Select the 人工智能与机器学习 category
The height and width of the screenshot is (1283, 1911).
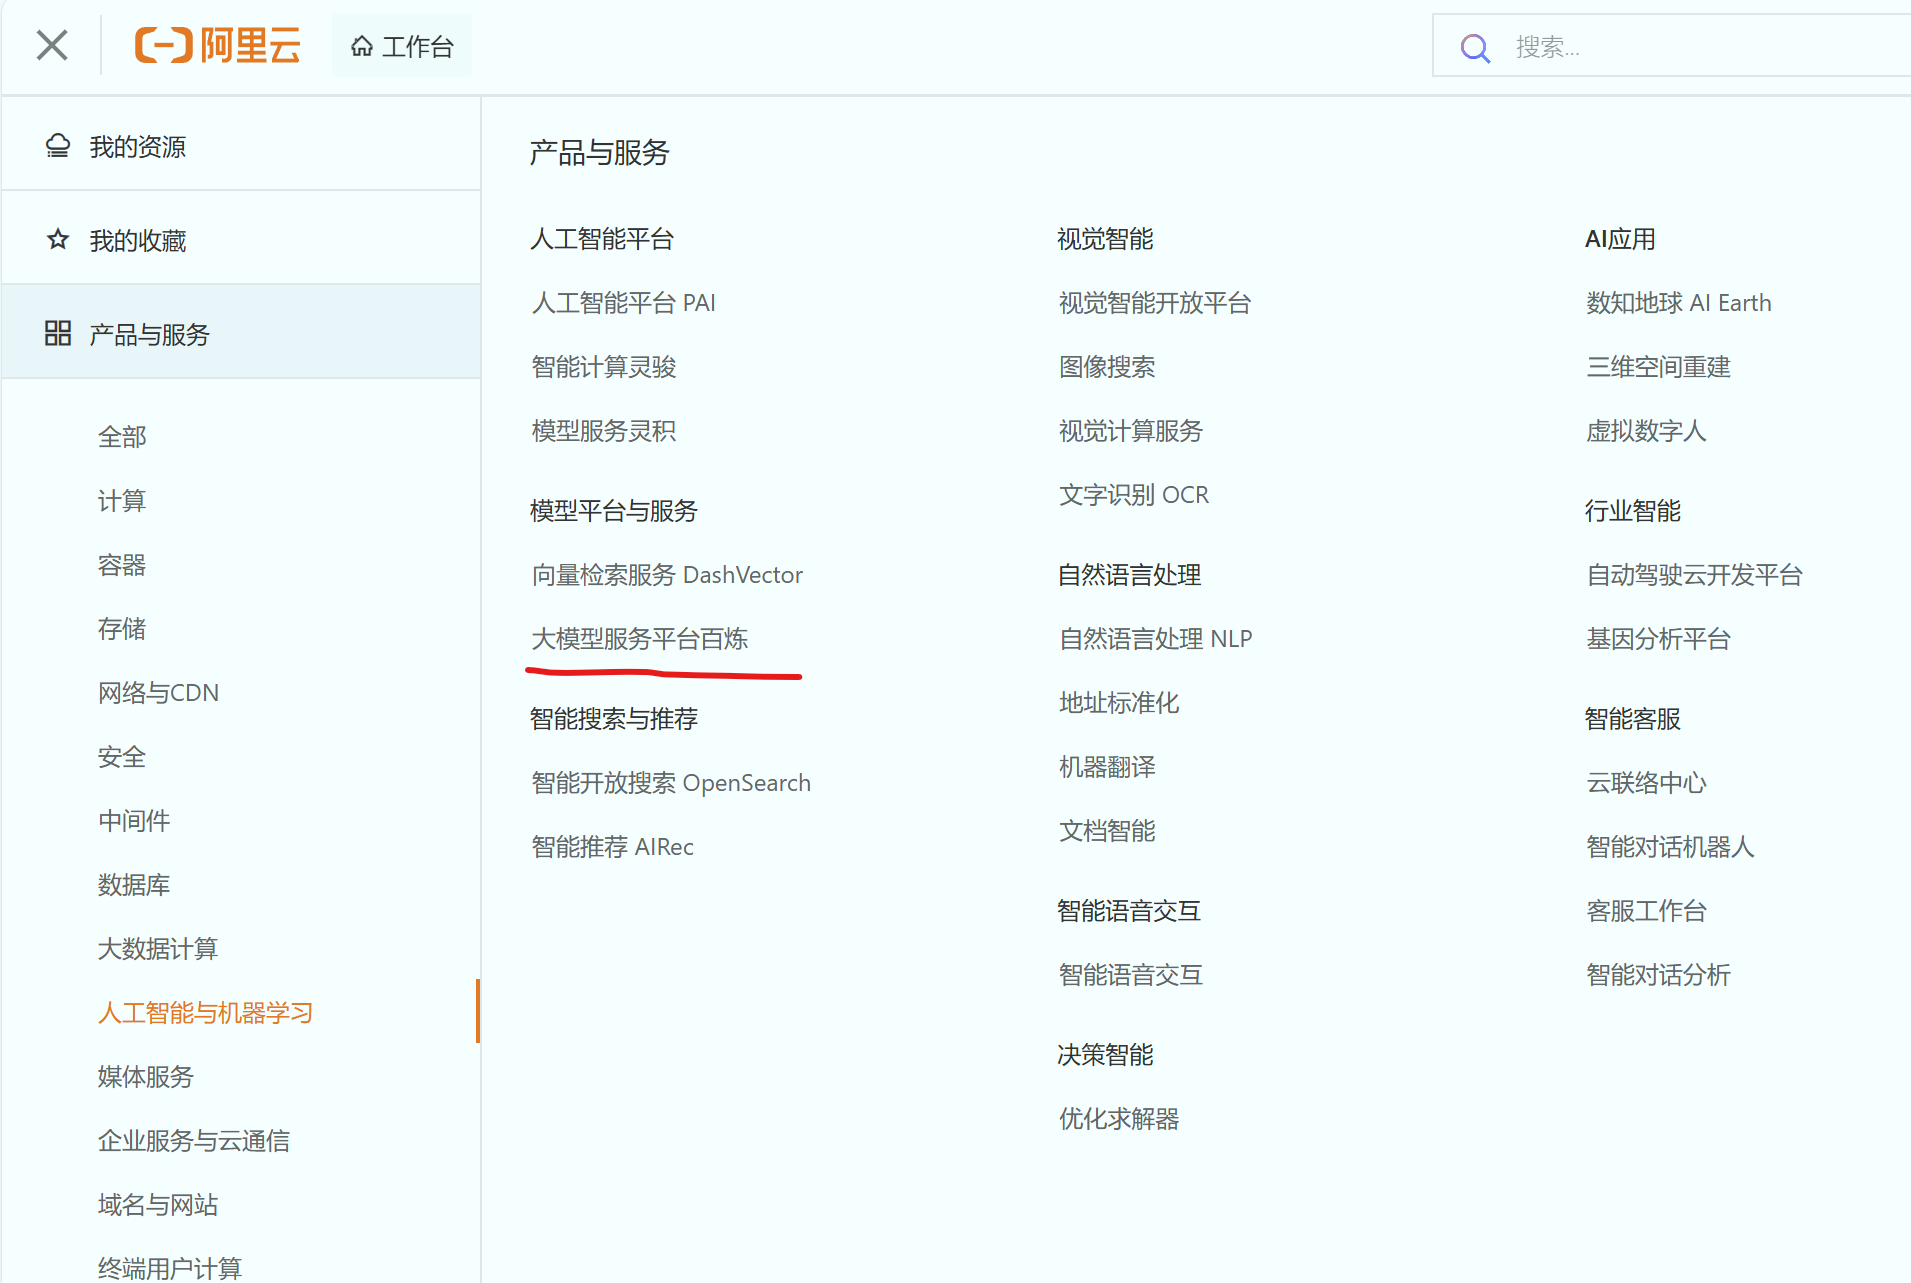pos(205,1012)
